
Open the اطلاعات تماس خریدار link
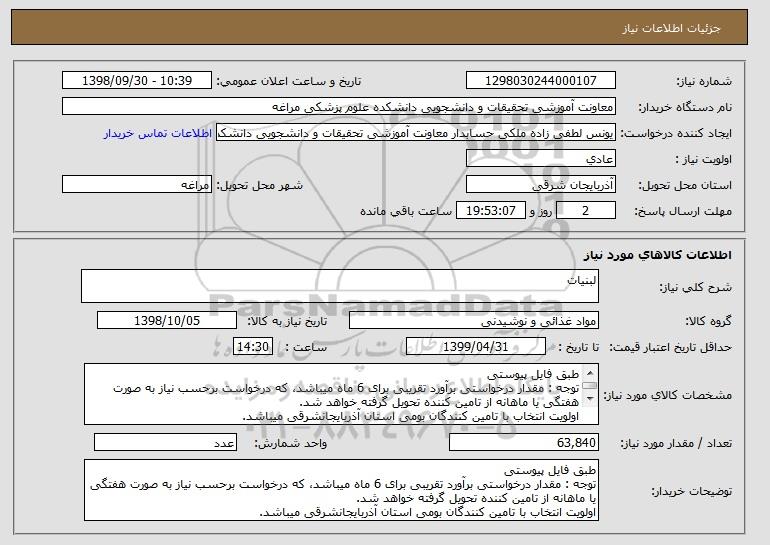(158, 134)
